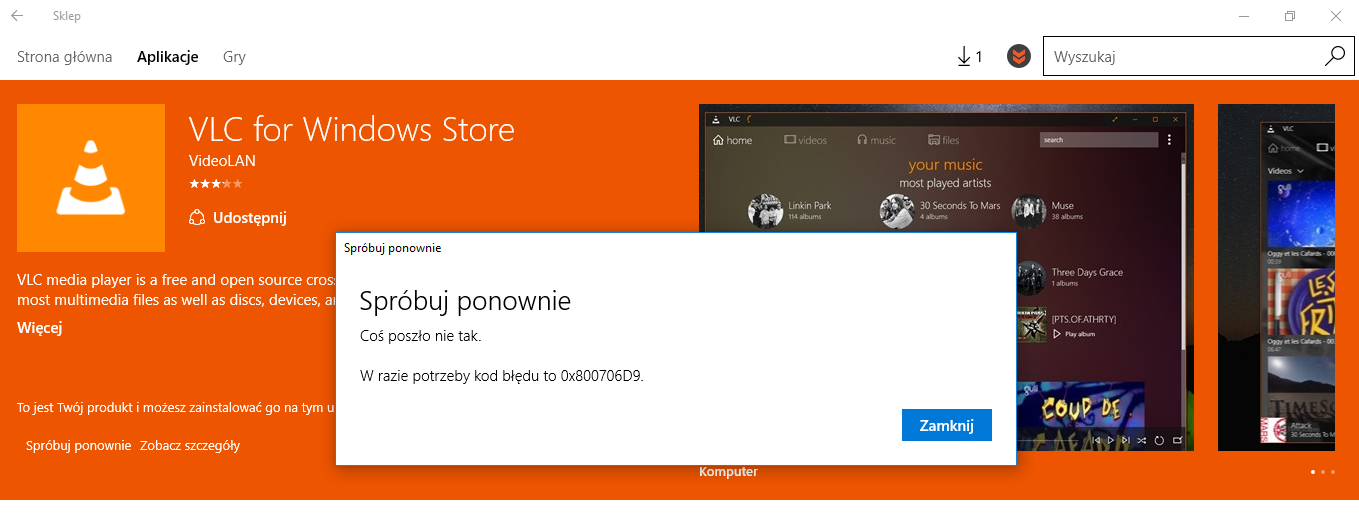Screen dimensions: 1359x517
Task: Open the downloads indicator showing 1
Action: tap(969, 57)
